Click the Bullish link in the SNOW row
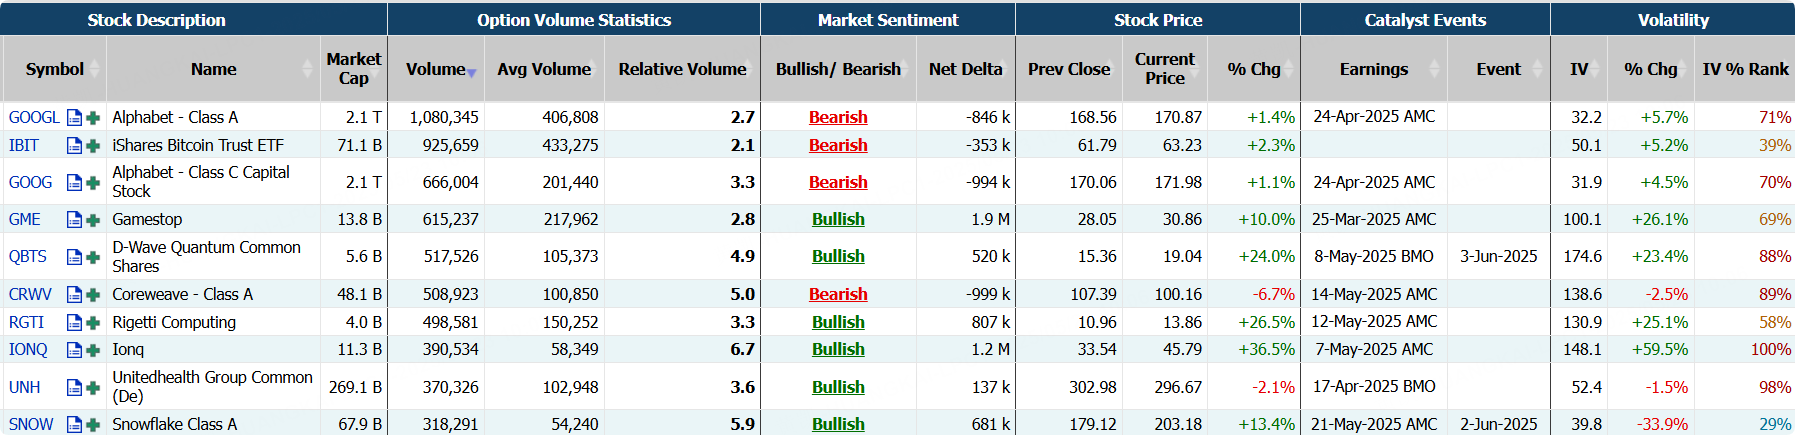 click(x=838, y=425)
